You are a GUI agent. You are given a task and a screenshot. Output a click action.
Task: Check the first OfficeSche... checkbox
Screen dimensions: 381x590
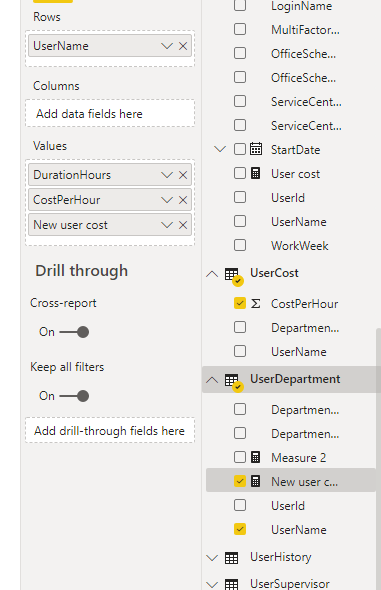pyautogui.click(x=240, y=53)
